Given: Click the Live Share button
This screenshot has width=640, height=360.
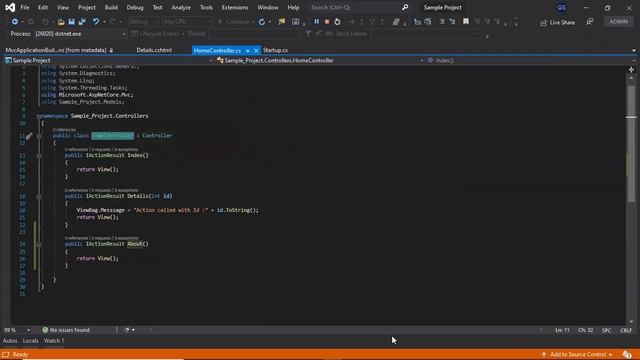Looking at the screenshot, I should [x=558, y=22].
